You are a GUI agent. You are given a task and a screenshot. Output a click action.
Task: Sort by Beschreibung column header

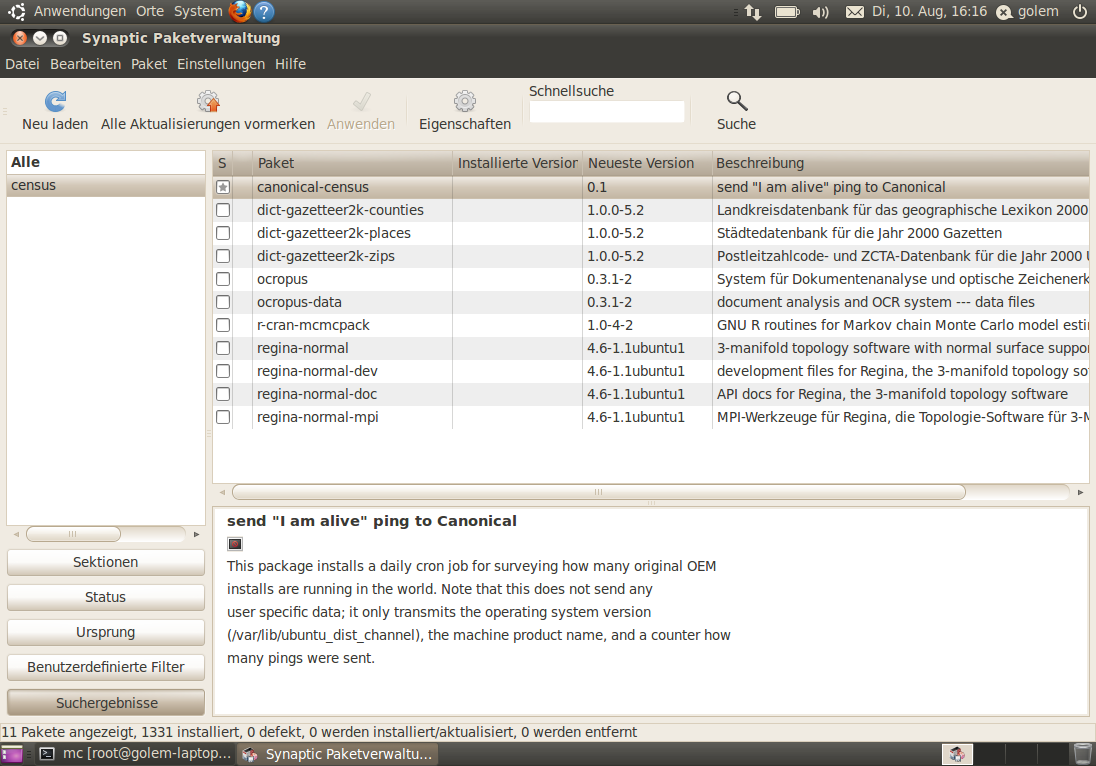pyautogui.click(x=900, y=163)
